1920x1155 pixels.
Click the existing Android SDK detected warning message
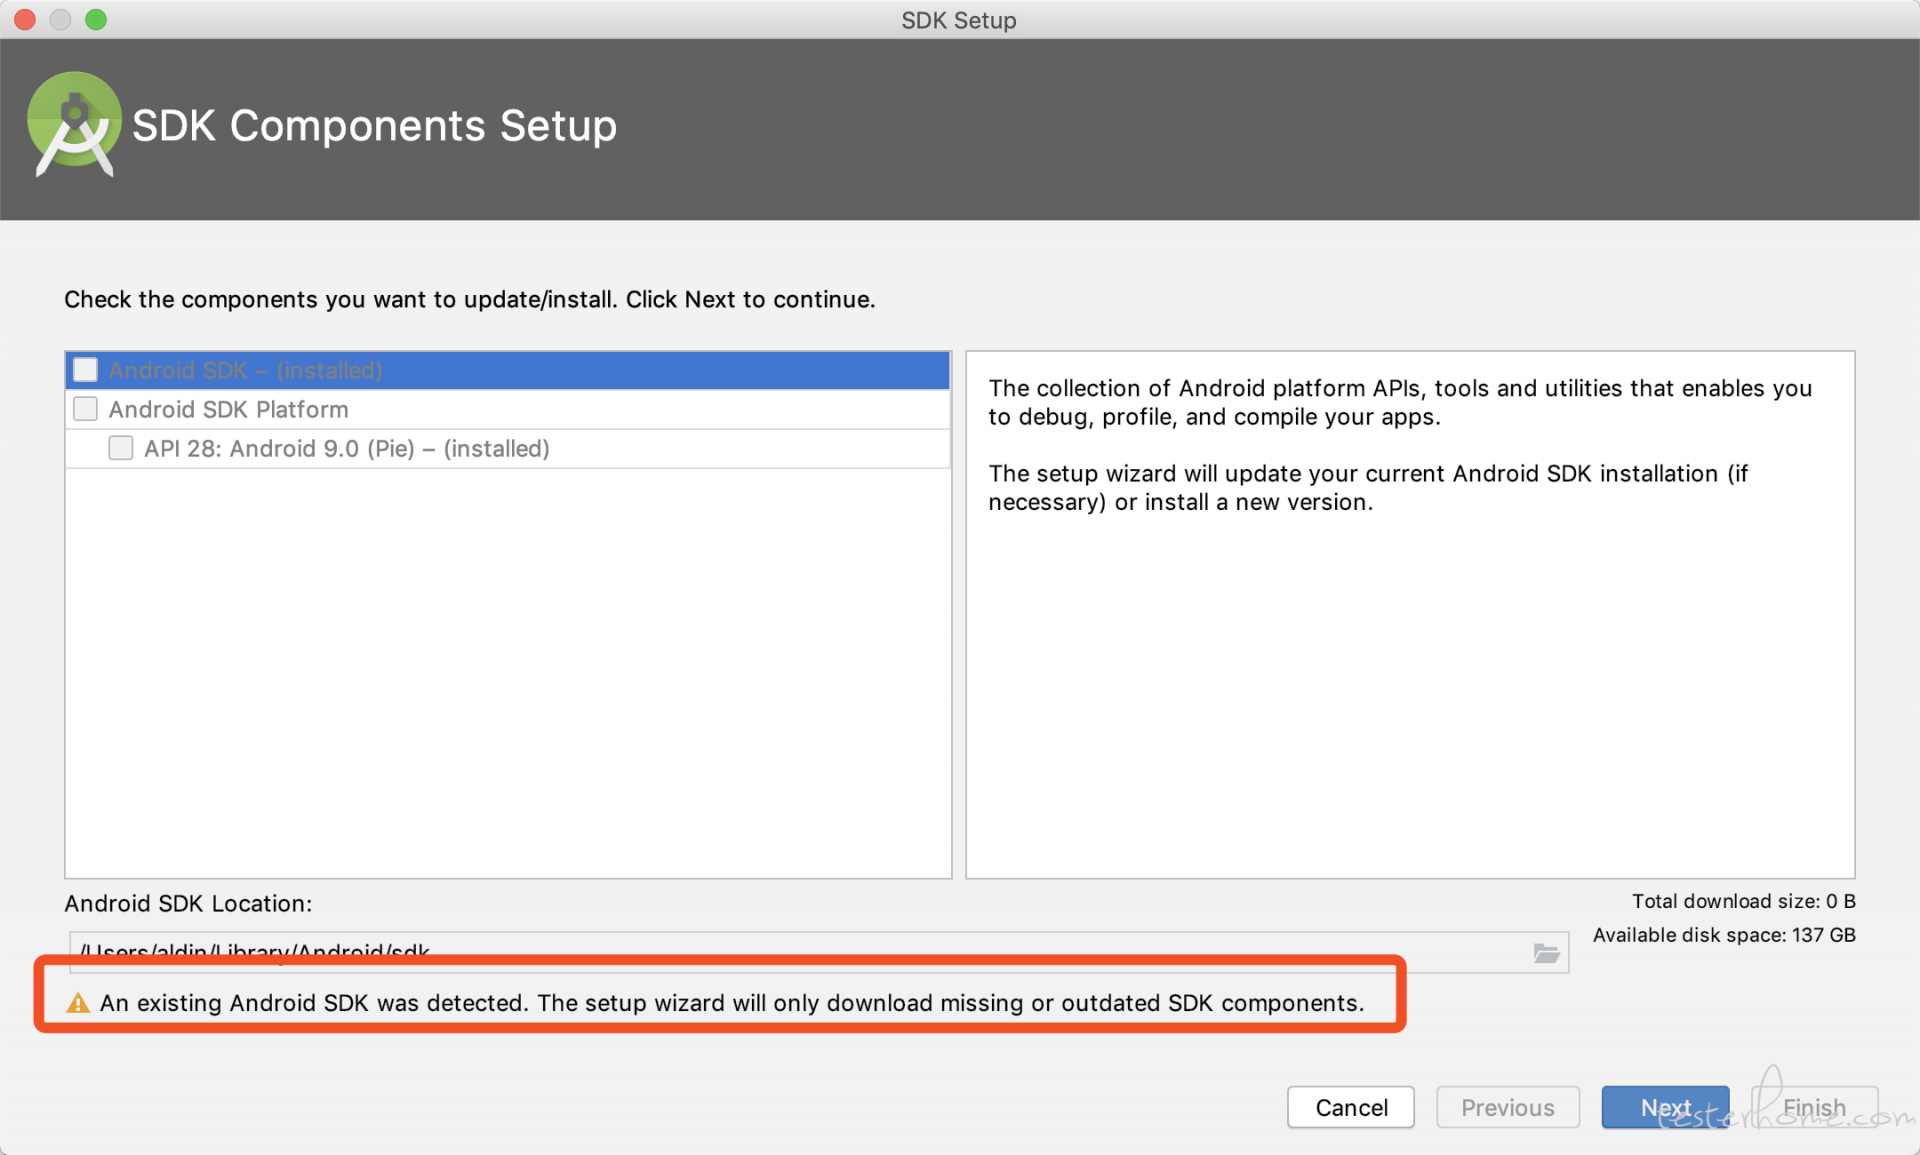pyautogui.click(x=732, y=1003)
